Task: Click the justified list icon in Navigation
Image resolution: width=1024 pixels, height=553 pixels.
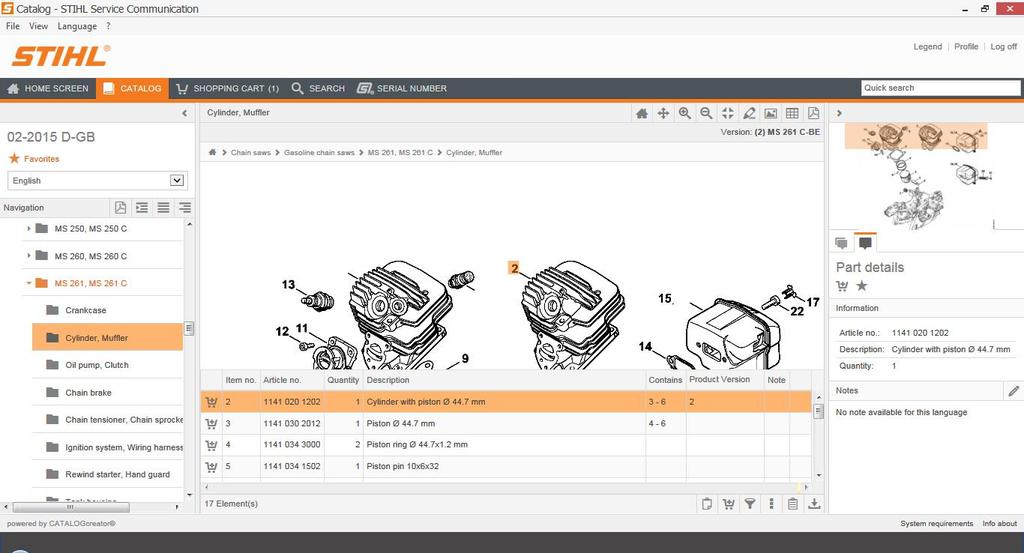Action: (163, 208)
